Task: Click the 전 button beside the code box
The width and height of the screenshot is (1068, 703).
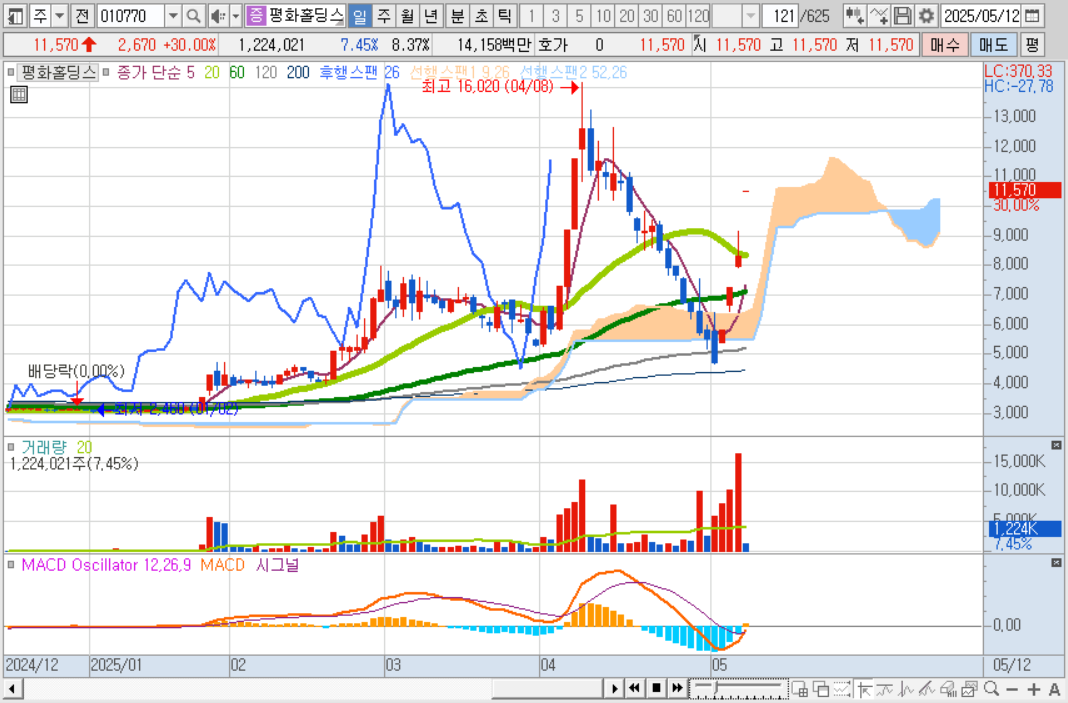Action: (x=82, y=15)
